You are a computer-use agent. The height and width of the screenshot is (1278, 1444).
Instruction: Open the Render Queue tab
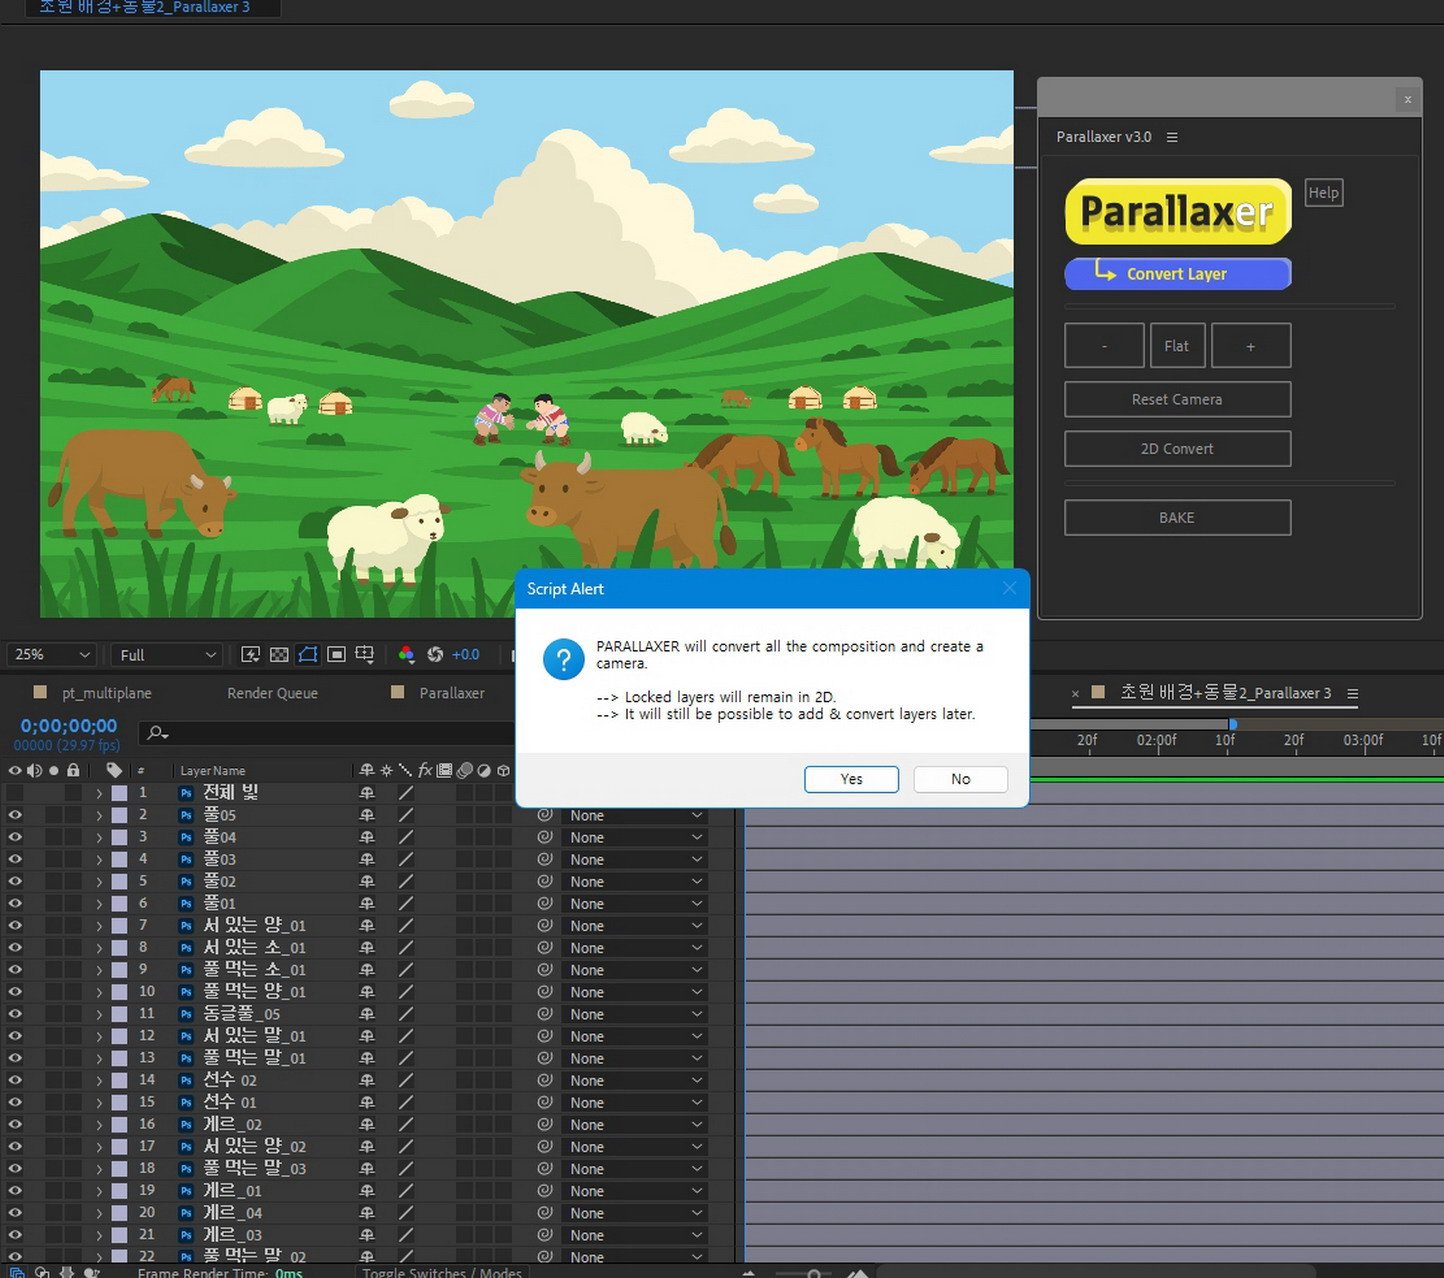(x=272, y=693)
